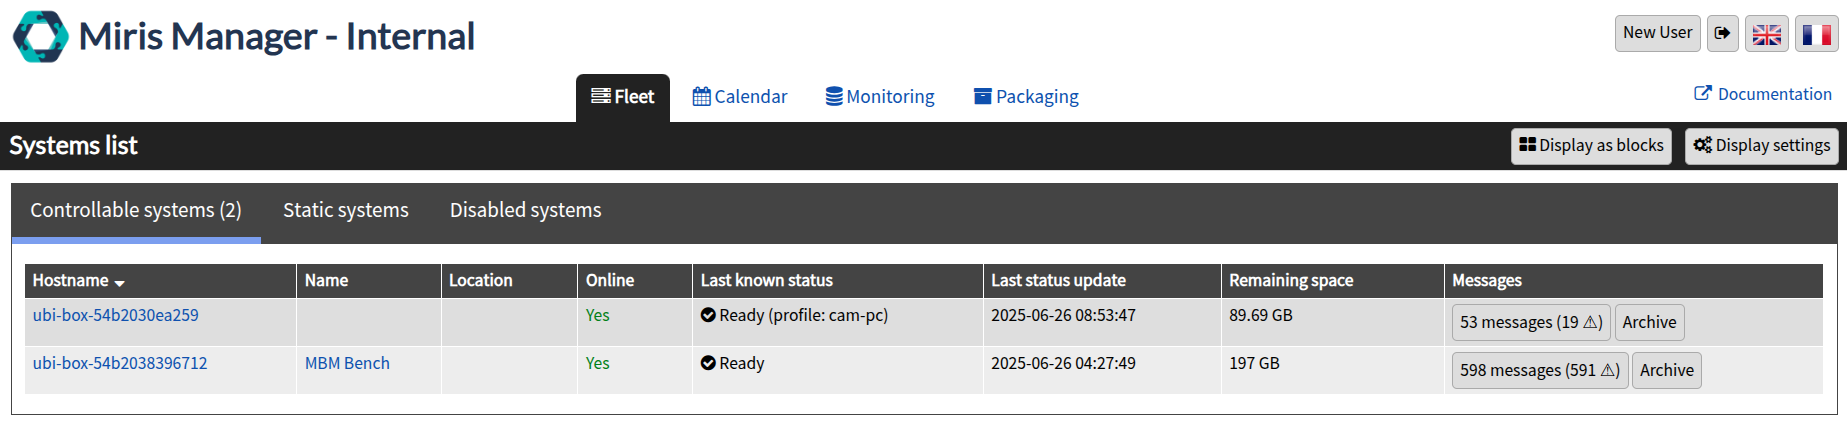Open host ubi-box-54b2038396712
The height and width of the screenshot is (432, 1847).
point(120,363)
